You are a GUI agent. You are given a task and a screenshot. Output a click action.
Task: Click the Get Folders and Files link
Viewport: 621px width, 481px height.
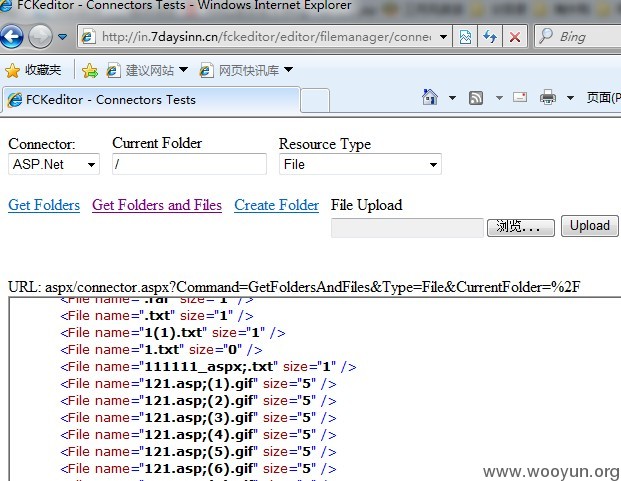157,205
